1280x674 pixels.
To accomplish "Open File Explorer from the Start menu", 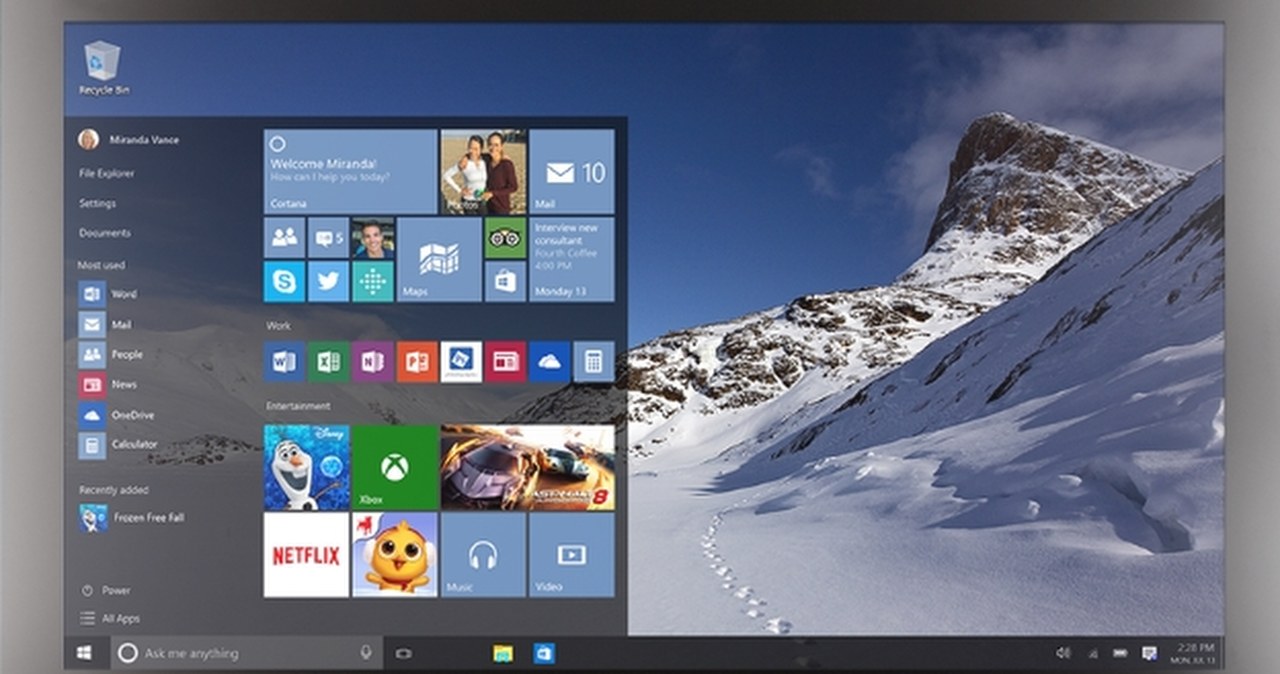I will click(x=109, y=172).
